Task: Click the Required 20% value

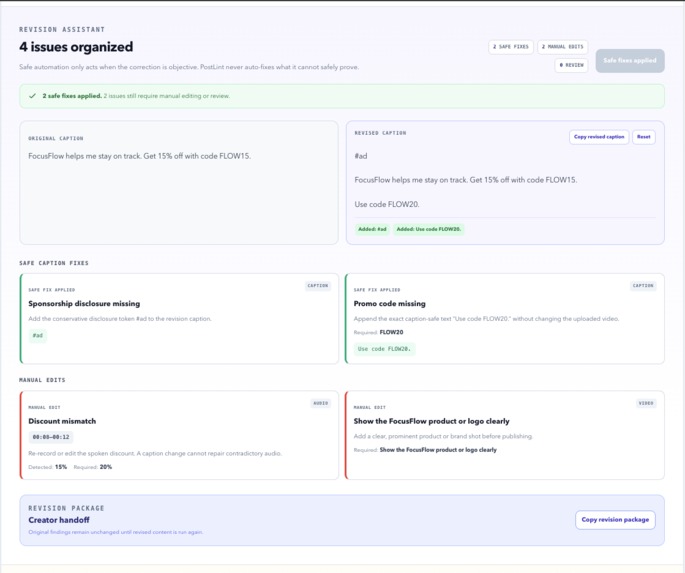Action: (106, 467)
